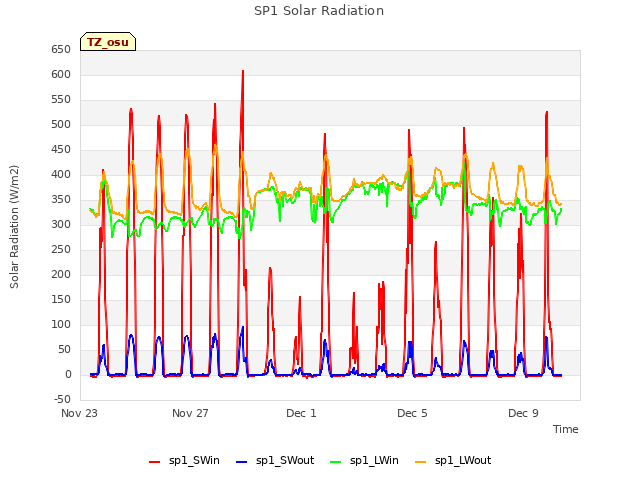Screen dimensions: 640x480
Task: Click the 450 y-axis tick label
Action: coord(61,149)
